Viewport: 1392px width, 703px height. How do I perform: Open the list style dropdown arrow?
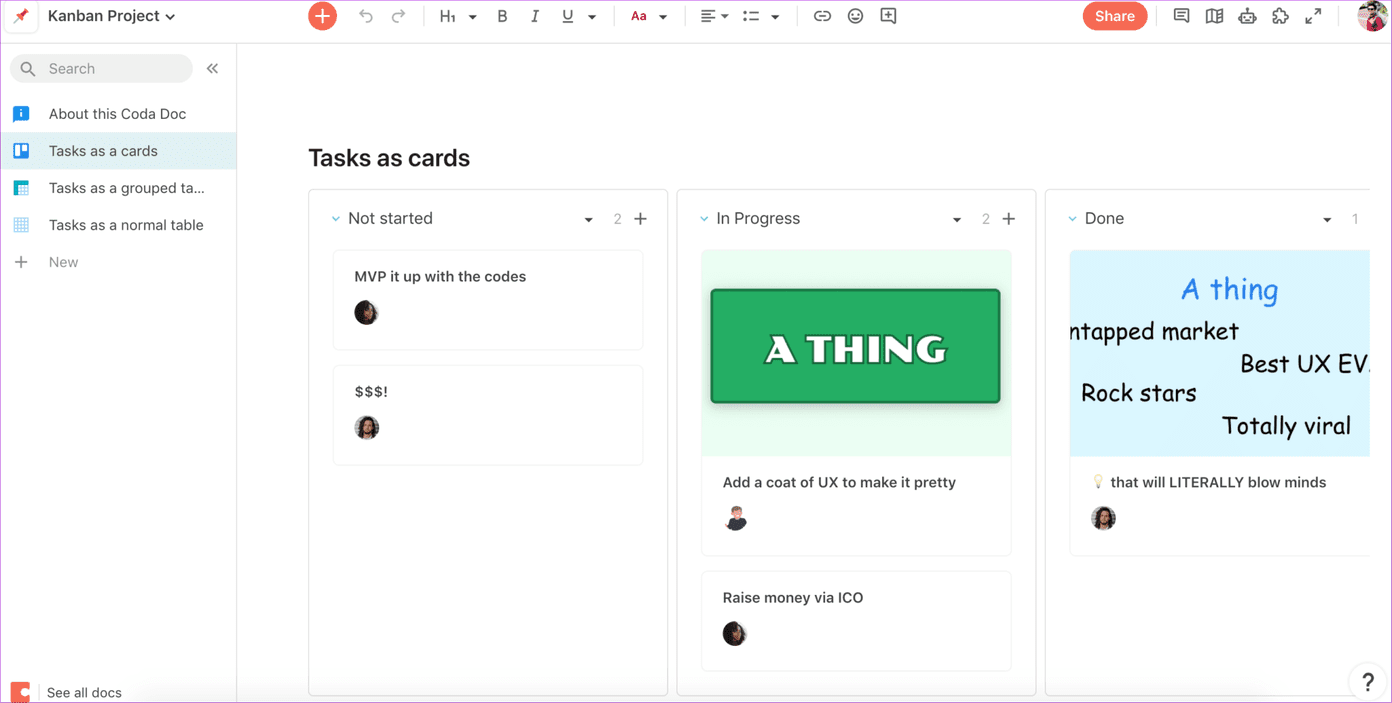(x=775, y=17)
